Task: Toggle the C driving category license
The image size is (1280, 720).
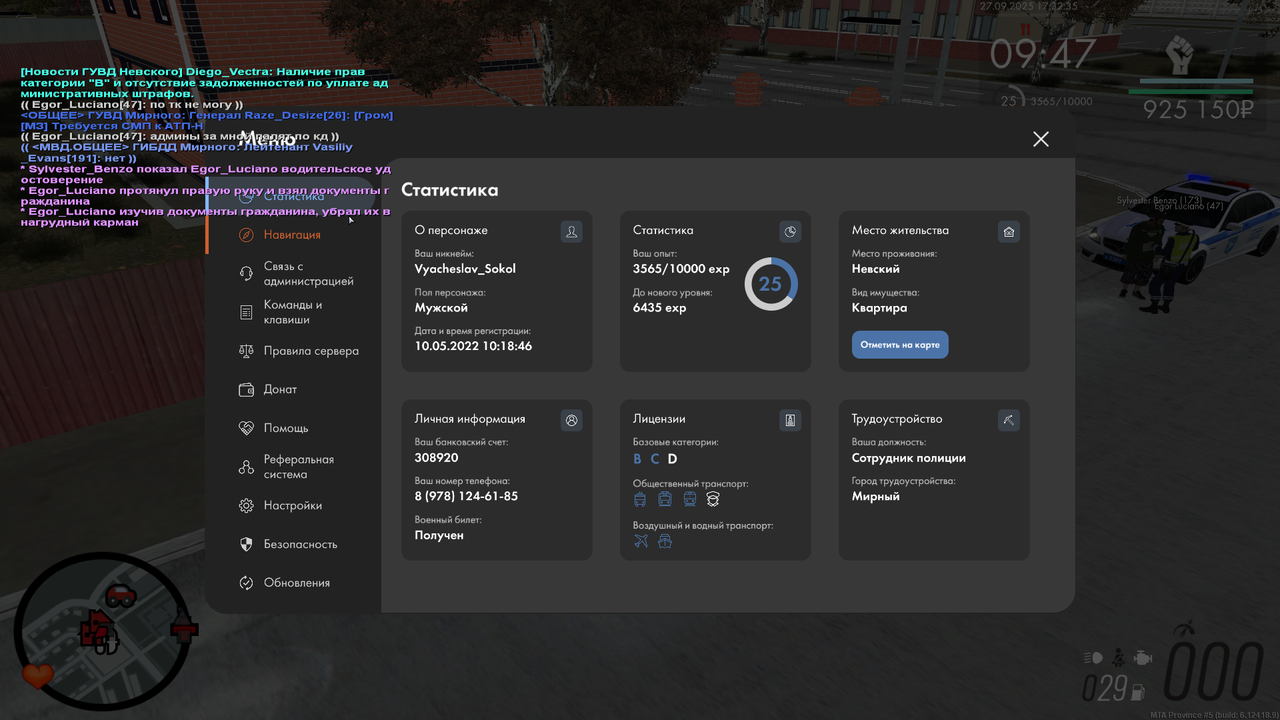Action: [x=655, y=458]
